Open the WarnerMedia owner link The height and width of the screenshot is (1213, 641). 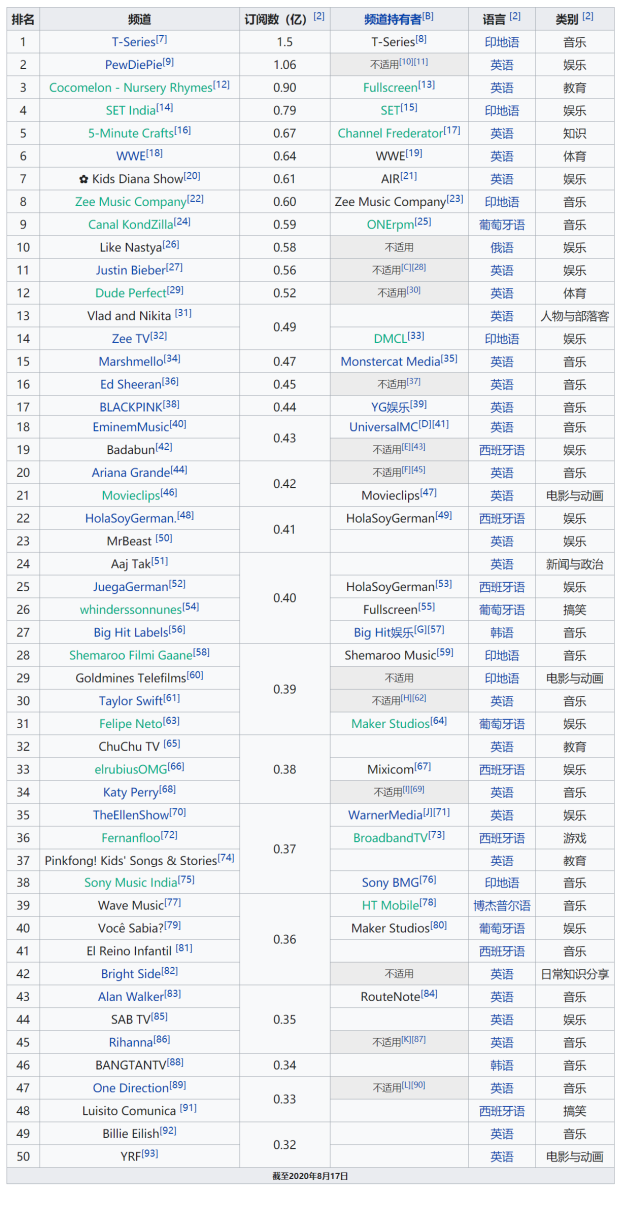coord(386,816)
